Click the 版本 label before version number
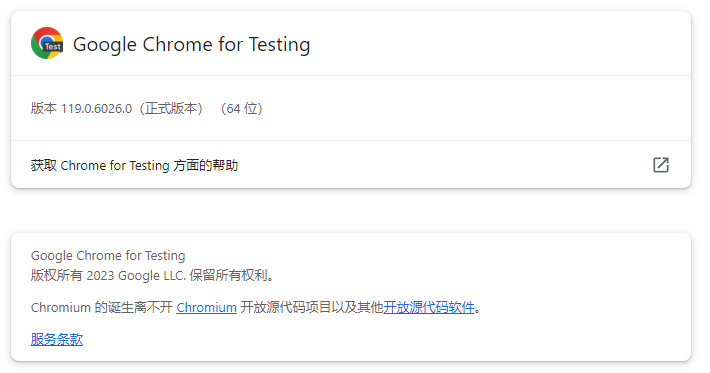Viewport: 710px width, 373px height. 43,109
